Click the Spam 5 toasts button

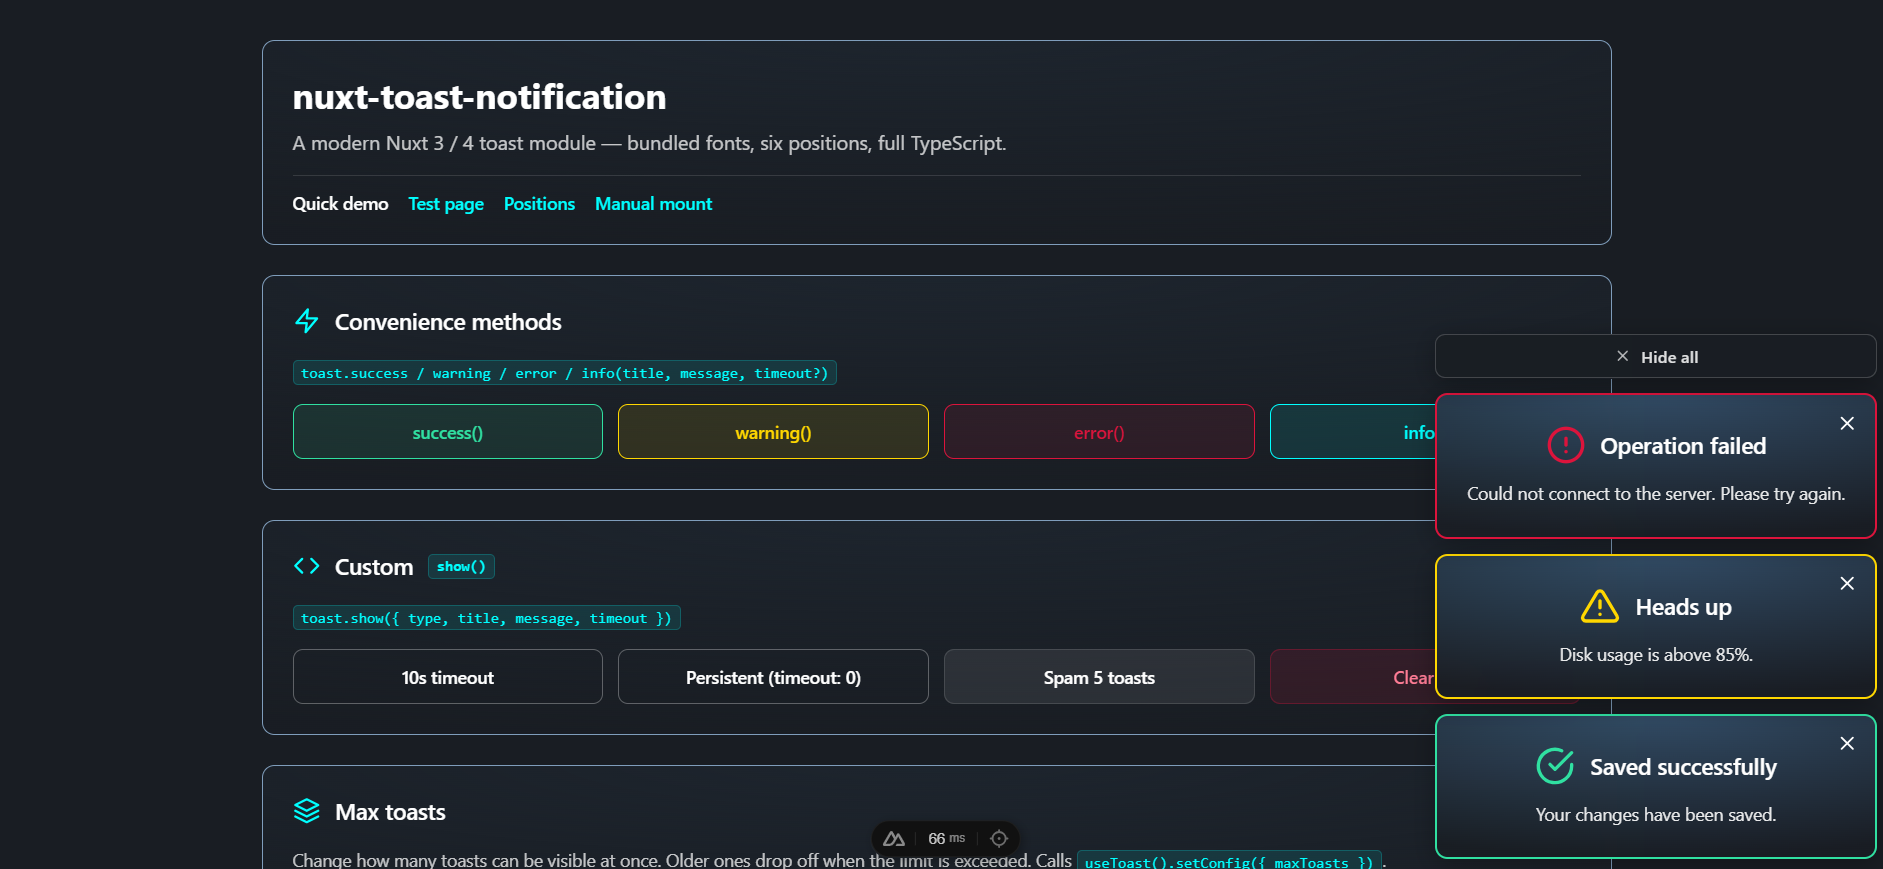click(1099, 677)
